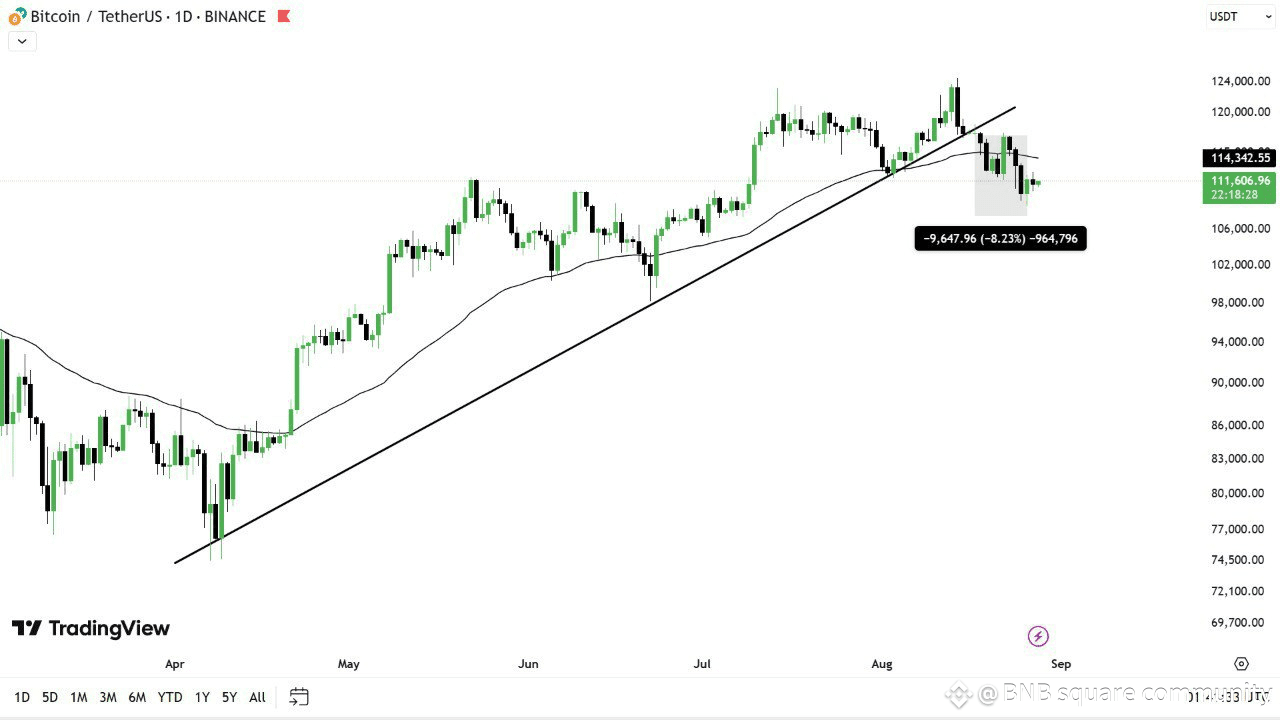Screen dimensions: 1280x720
Task: Choose the 3M range
Action: [x=108, y=697]
